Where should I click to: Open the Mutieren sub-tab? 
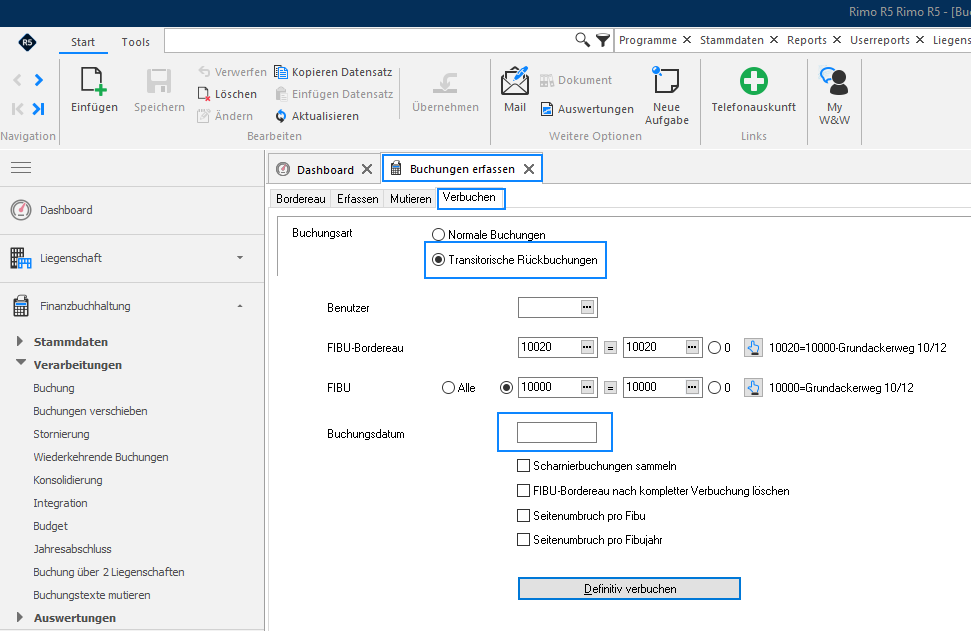pos(411,199)
